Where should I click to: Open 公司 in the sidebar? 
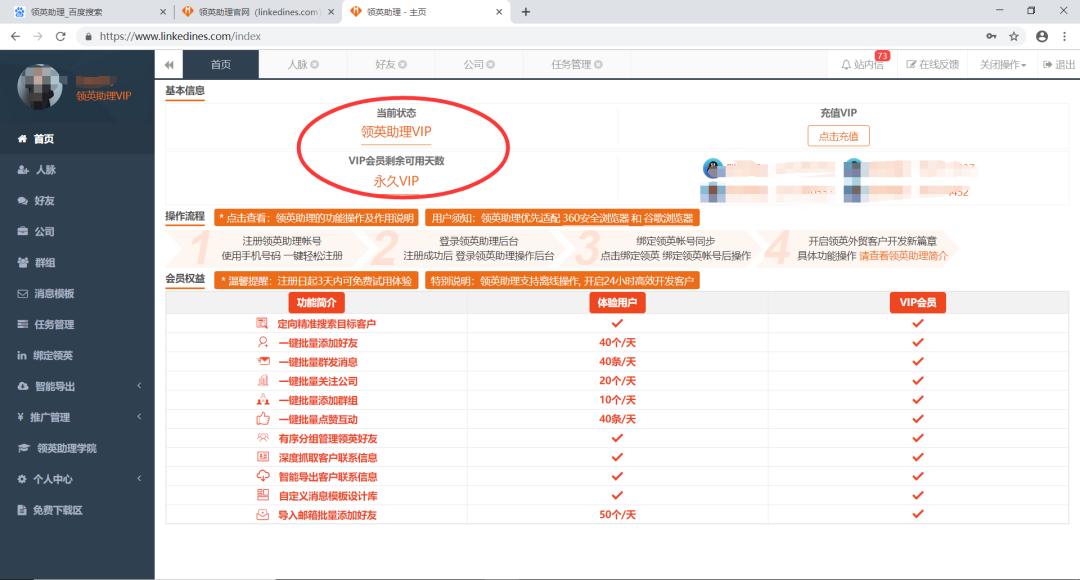point(77,231)
